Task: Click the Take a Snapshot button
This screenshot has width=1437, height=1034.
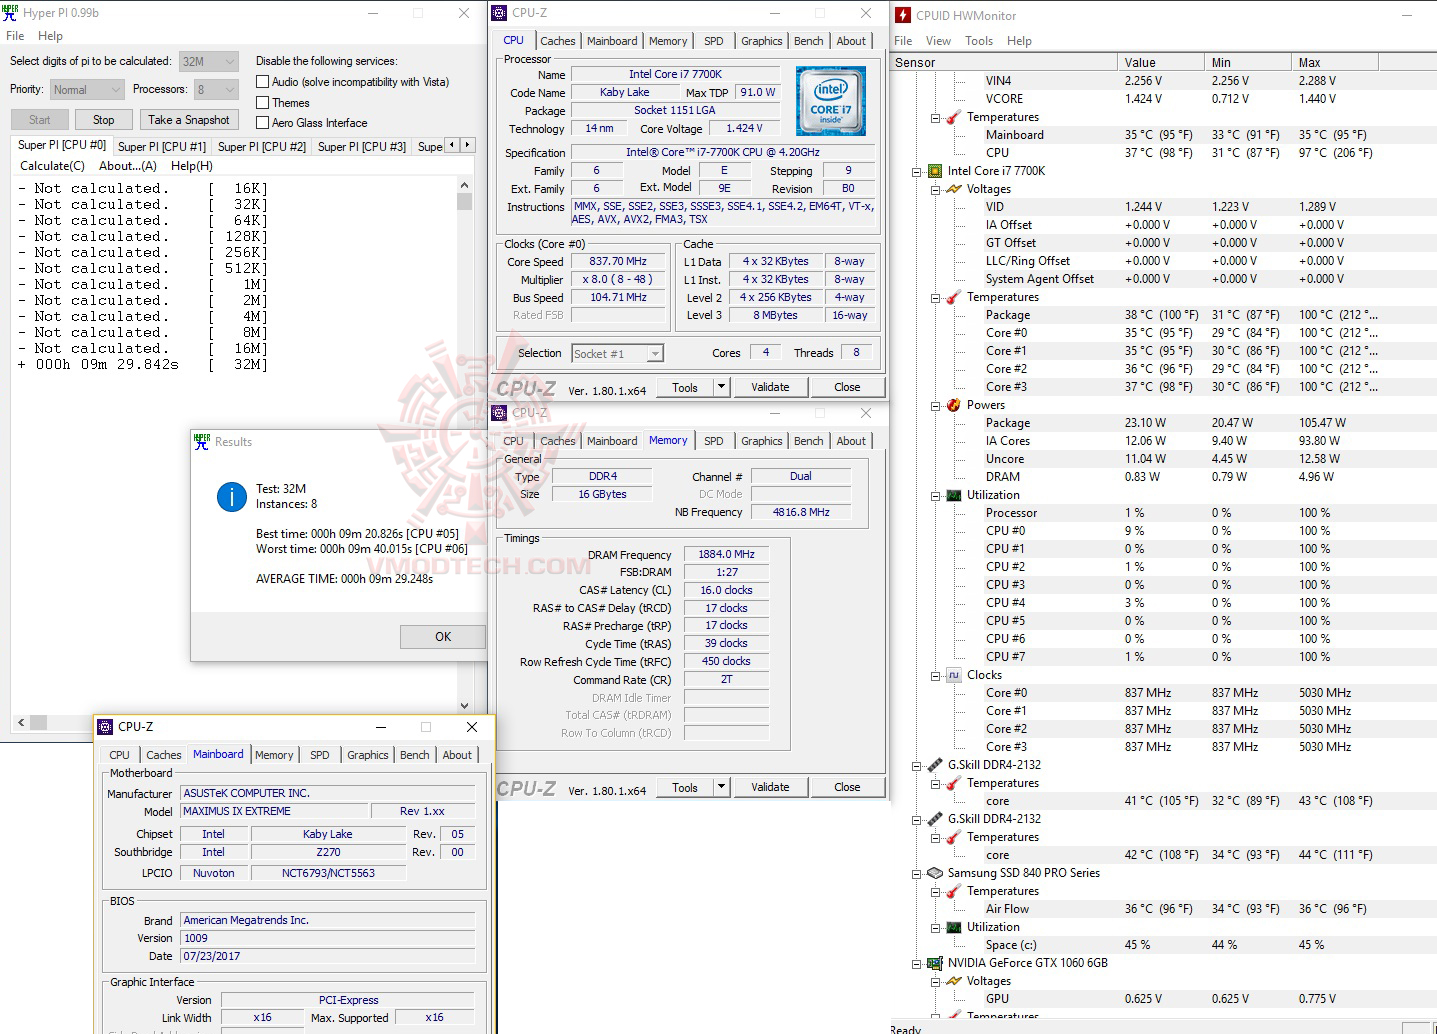Action: [x=189, y=119]
